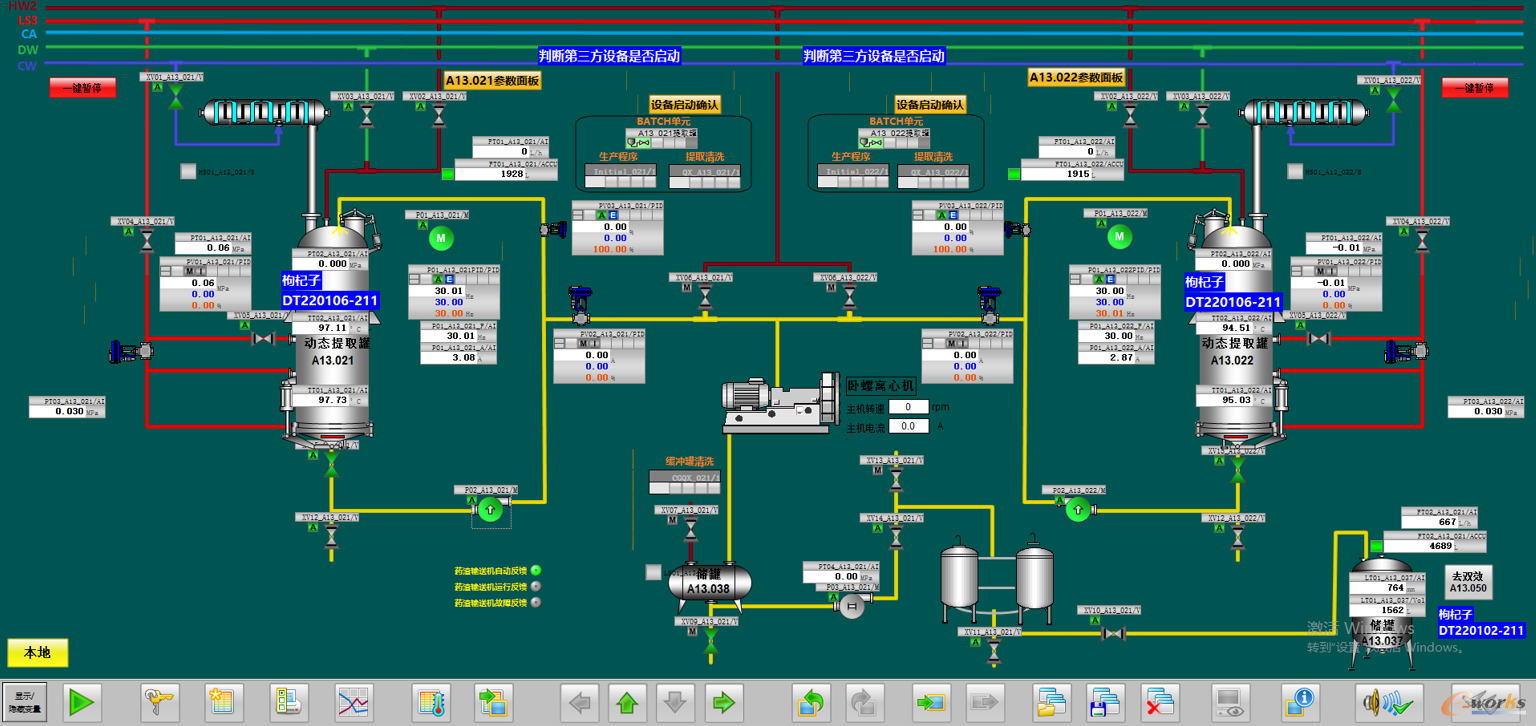Click valve XV06_A13_021 on the red pipe

point(705,297)
